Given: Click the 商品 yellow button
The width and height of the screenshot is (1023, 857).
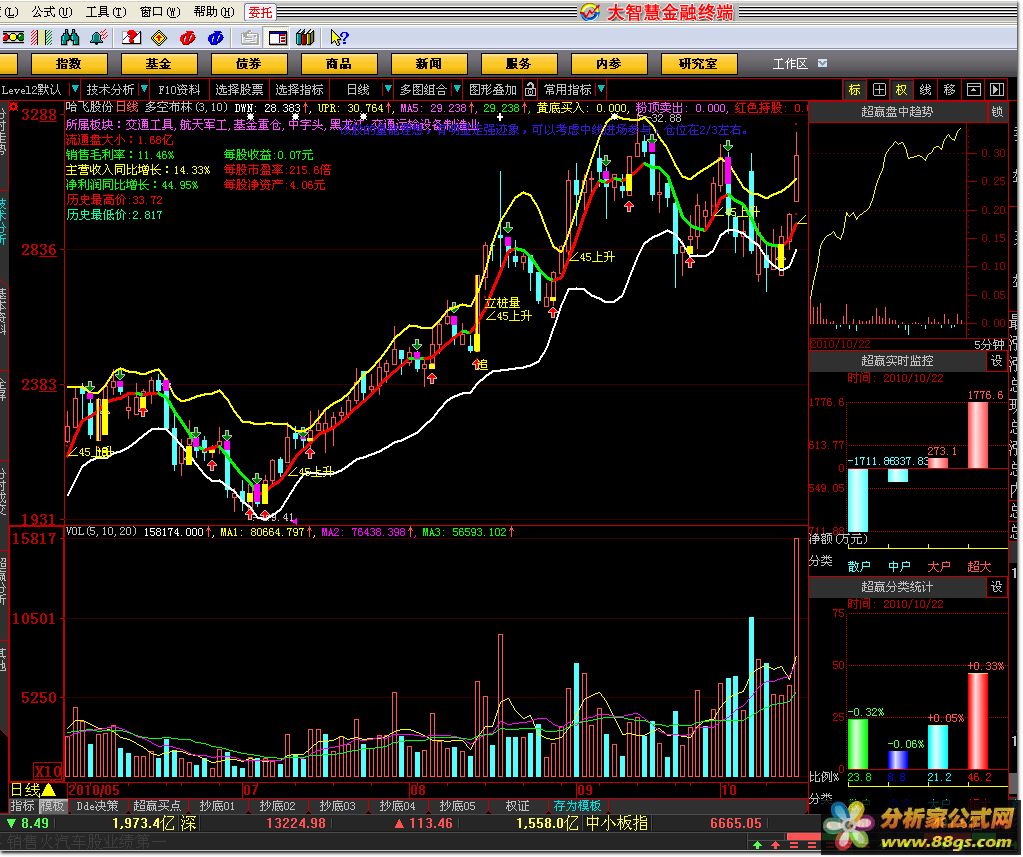Looking at the screenshot, I should 339,64.
